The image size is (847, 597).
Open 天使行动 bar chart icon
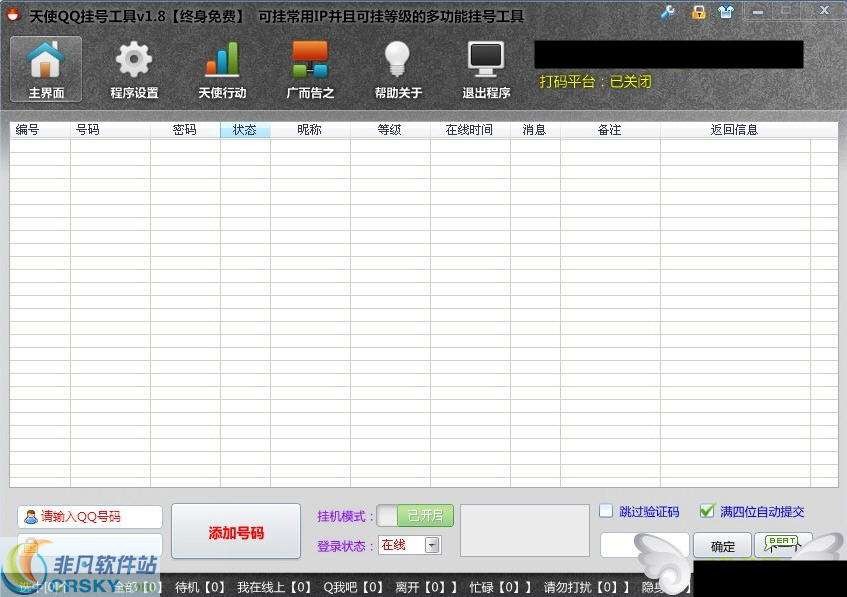pos(222,69)
